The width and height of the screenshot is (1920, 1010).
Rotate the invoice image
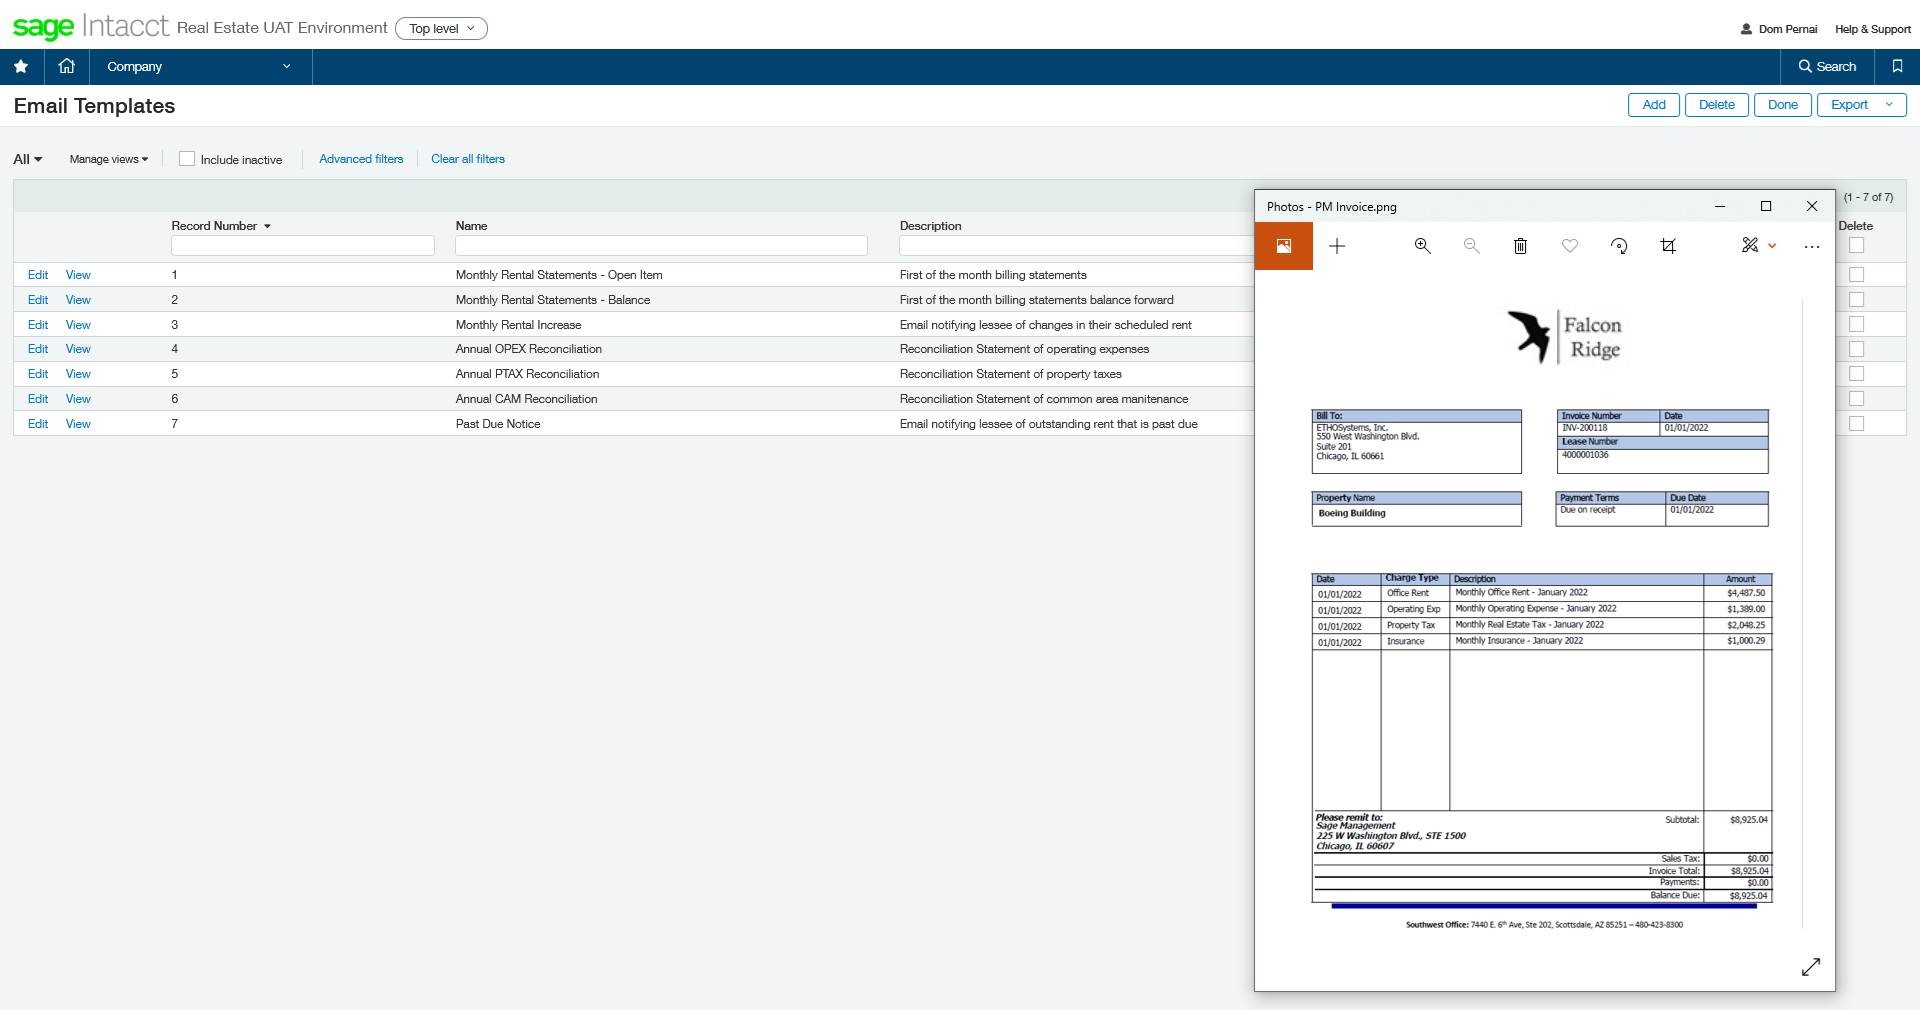point(1619,246)
